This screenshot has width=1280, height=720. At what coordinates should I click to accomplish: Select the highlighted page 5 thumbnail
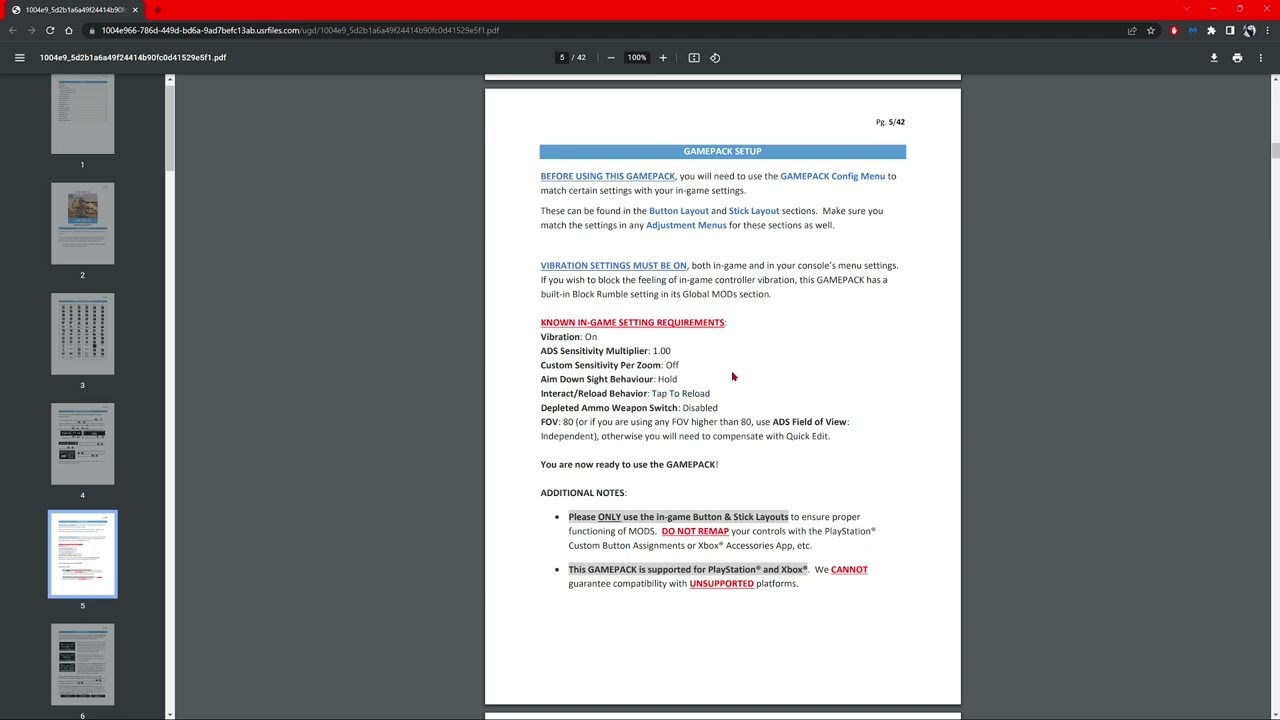83,554
